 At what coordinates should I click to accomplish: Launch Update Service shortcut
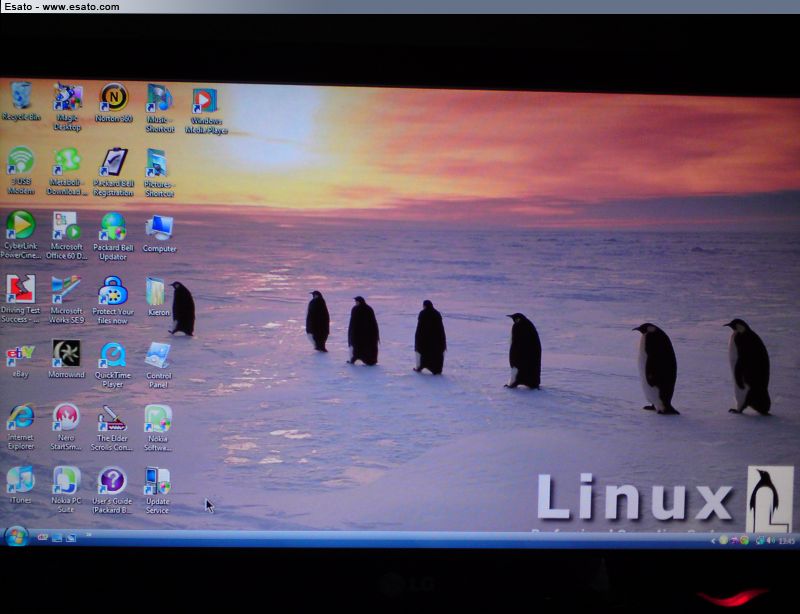coord(157,491)
